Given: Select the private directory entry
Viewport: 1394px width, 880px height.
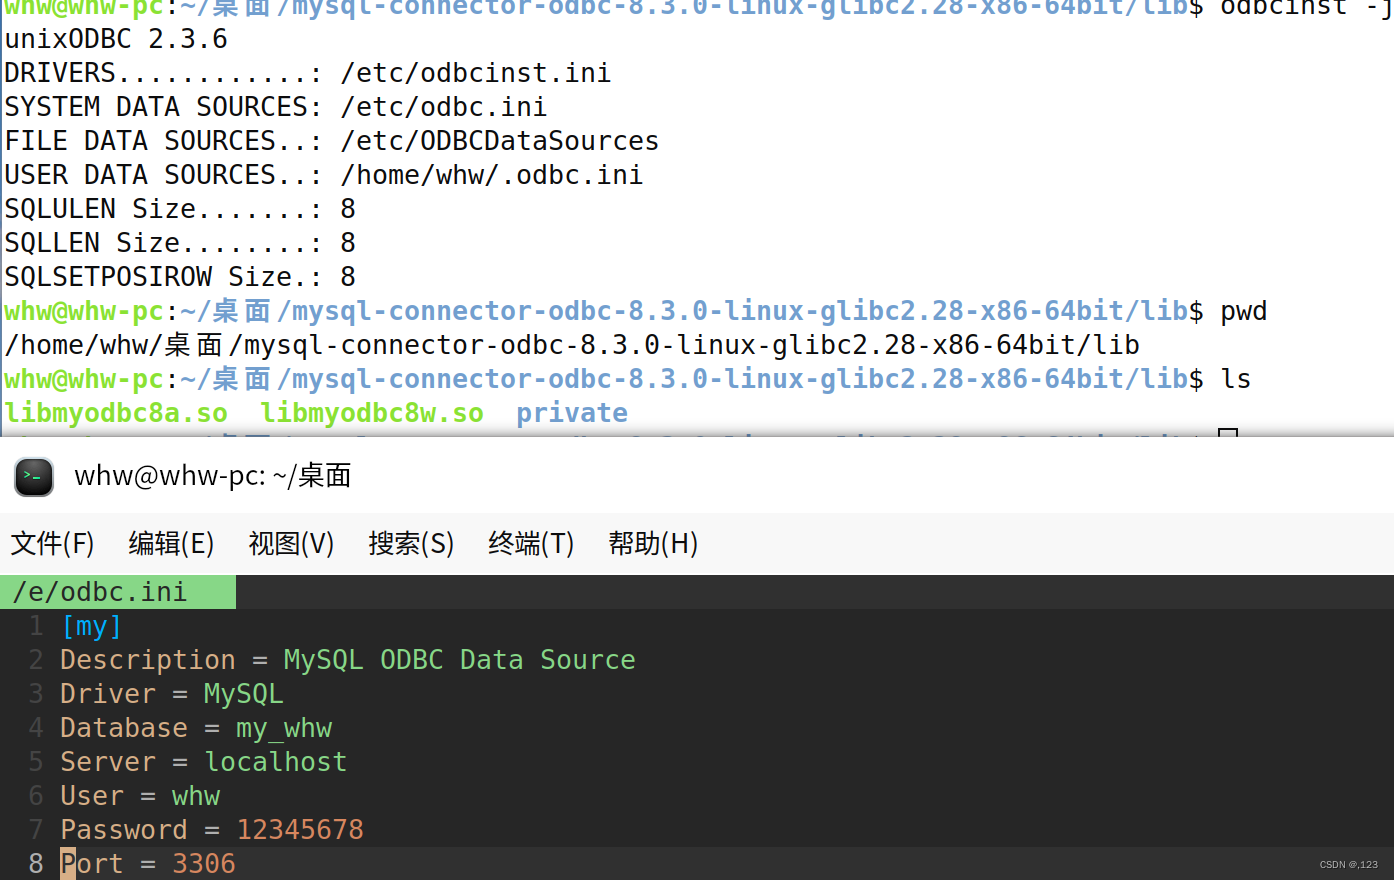Looking at the screenshot, I should (571, 412).
